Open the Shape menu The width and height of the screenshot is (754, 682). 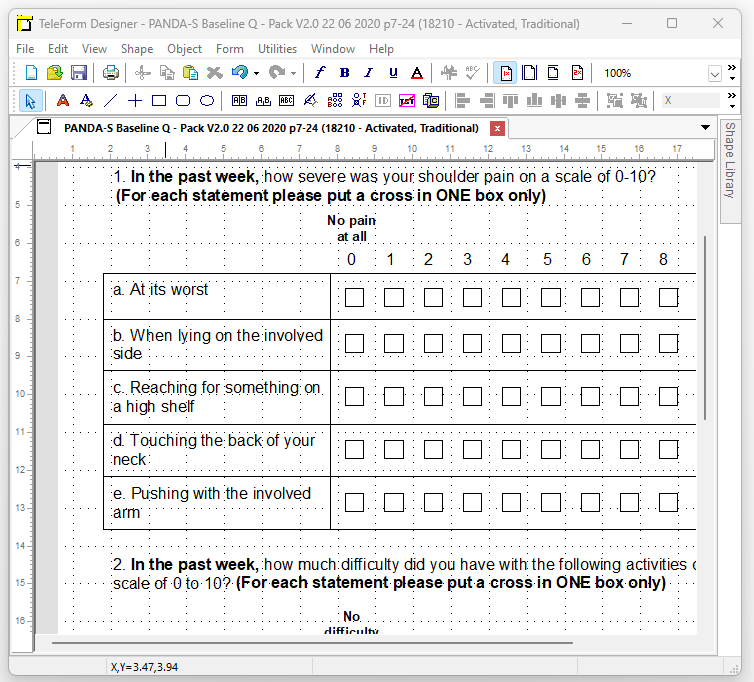point(137,49)
